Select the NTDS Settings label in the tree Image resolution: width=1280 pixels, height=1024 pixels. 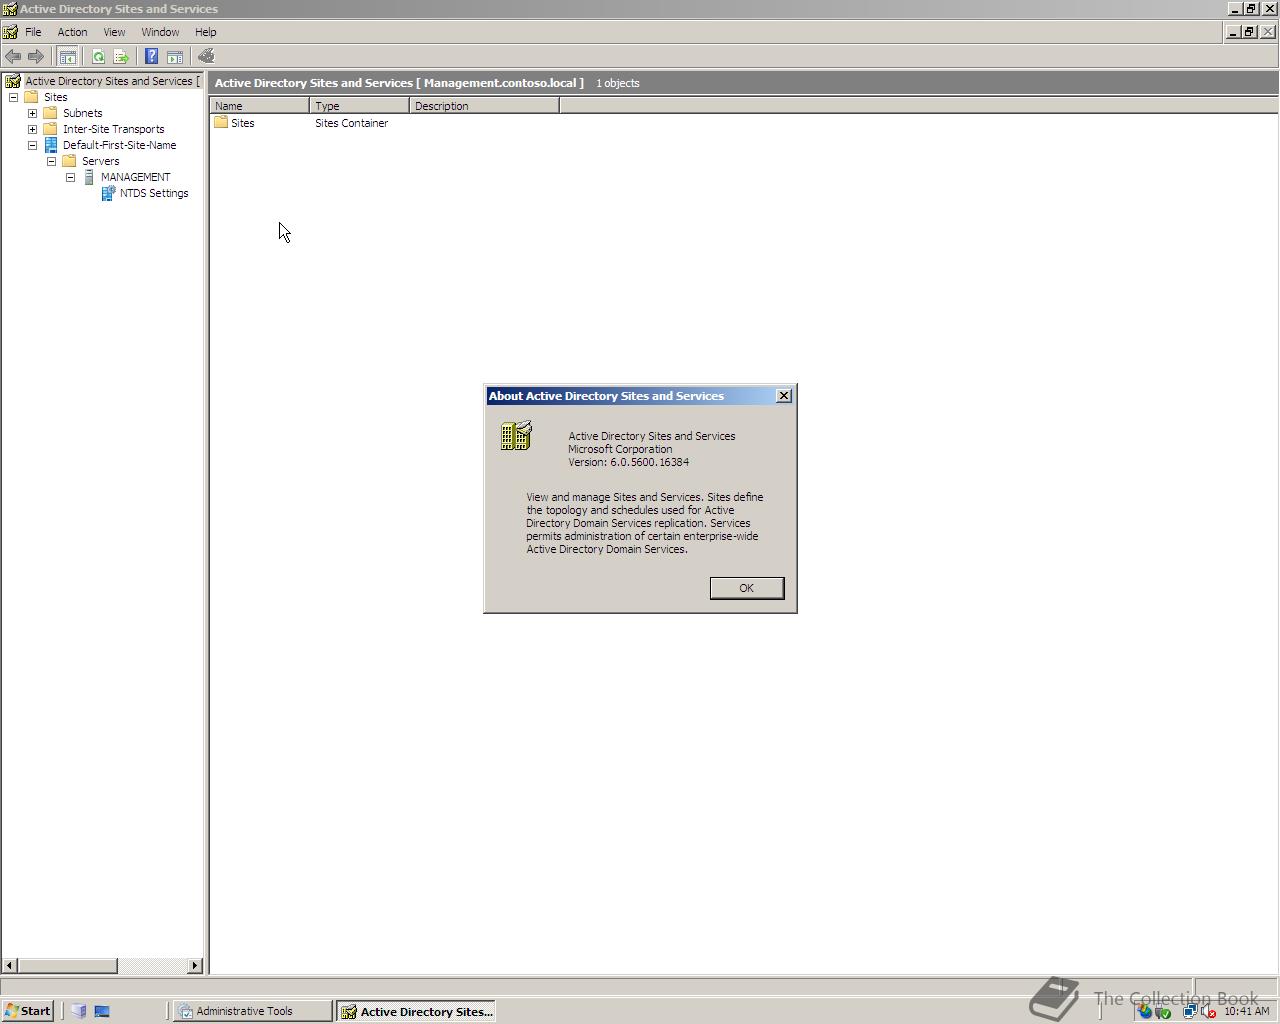pos(154,193)
